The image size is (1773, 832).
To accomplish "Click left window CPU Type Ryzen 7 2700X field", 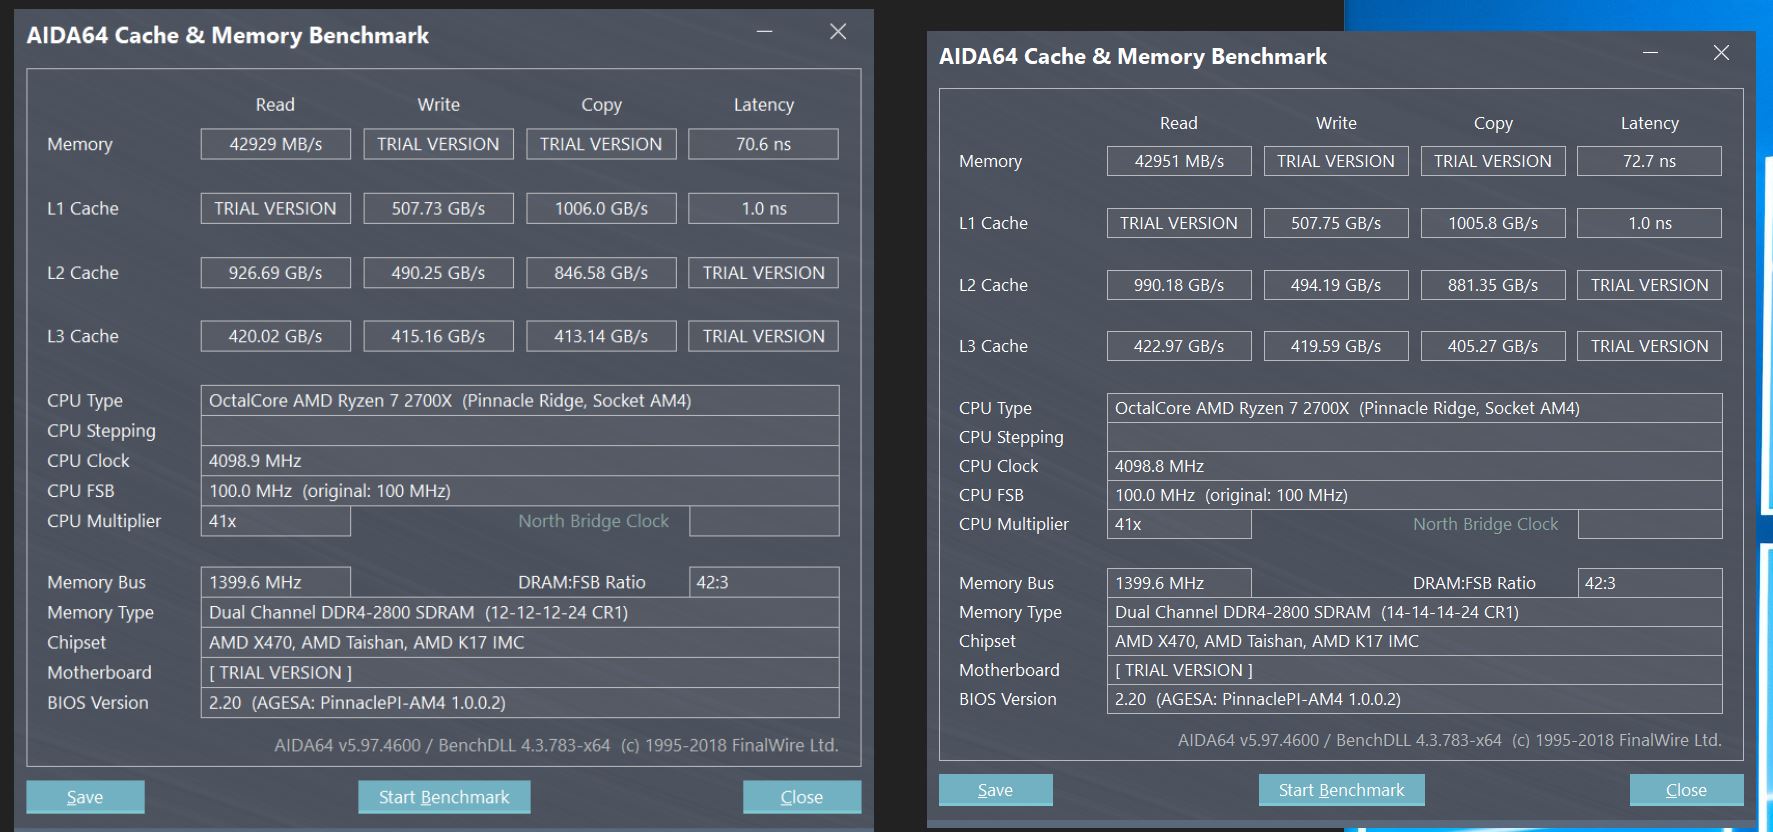I will pos(520,401).
